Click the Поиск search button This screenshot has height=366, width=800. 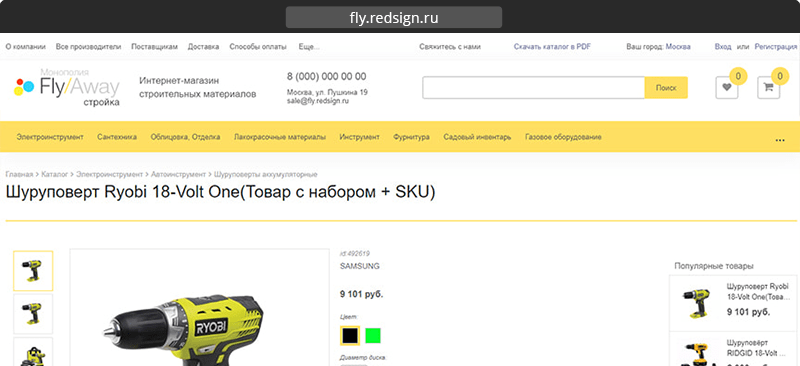coord(666,87)
